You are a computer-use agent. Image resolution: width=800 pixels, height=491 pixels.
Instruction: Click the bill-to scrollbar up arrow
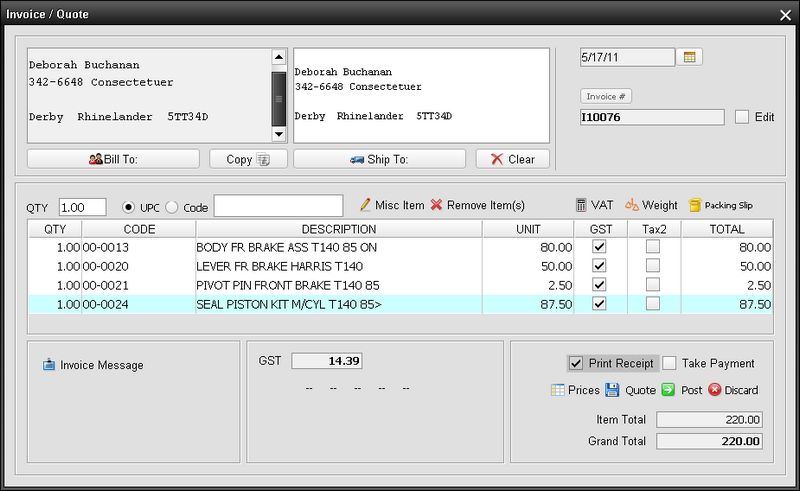(279, 57)
